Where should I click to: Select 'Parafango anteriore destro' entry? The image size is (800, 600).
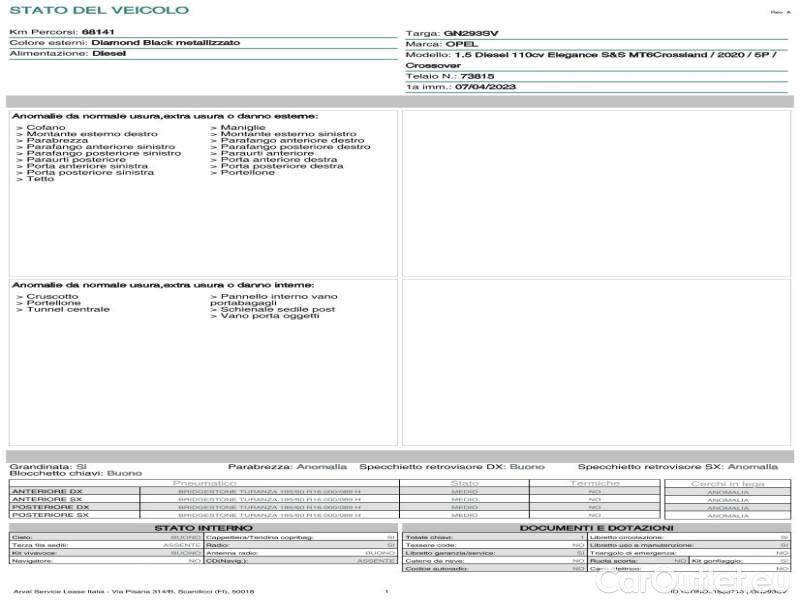292,140
